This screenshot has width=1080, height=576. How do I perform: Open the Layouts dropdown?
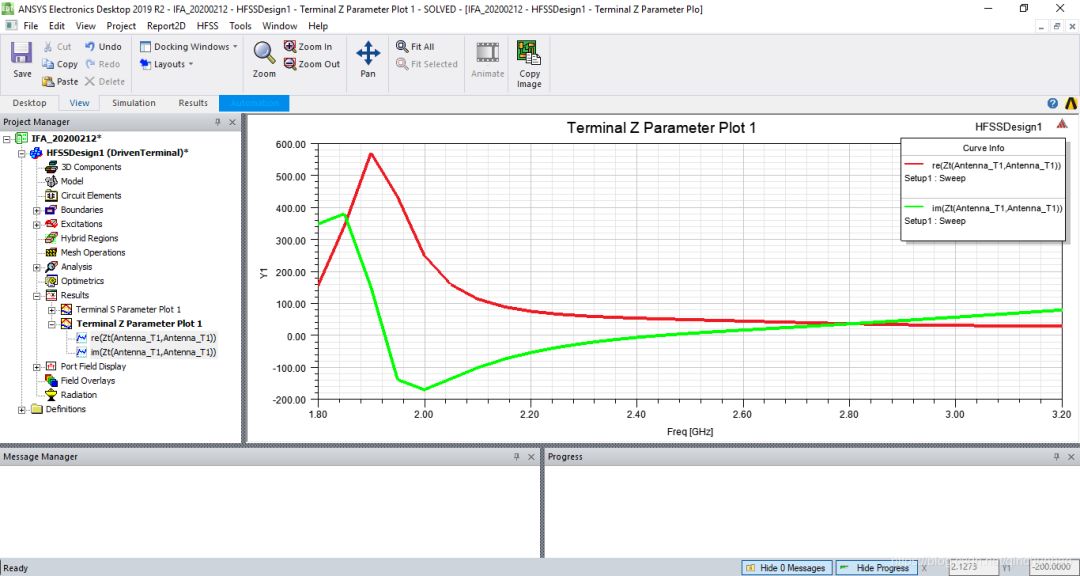(167, 64)
